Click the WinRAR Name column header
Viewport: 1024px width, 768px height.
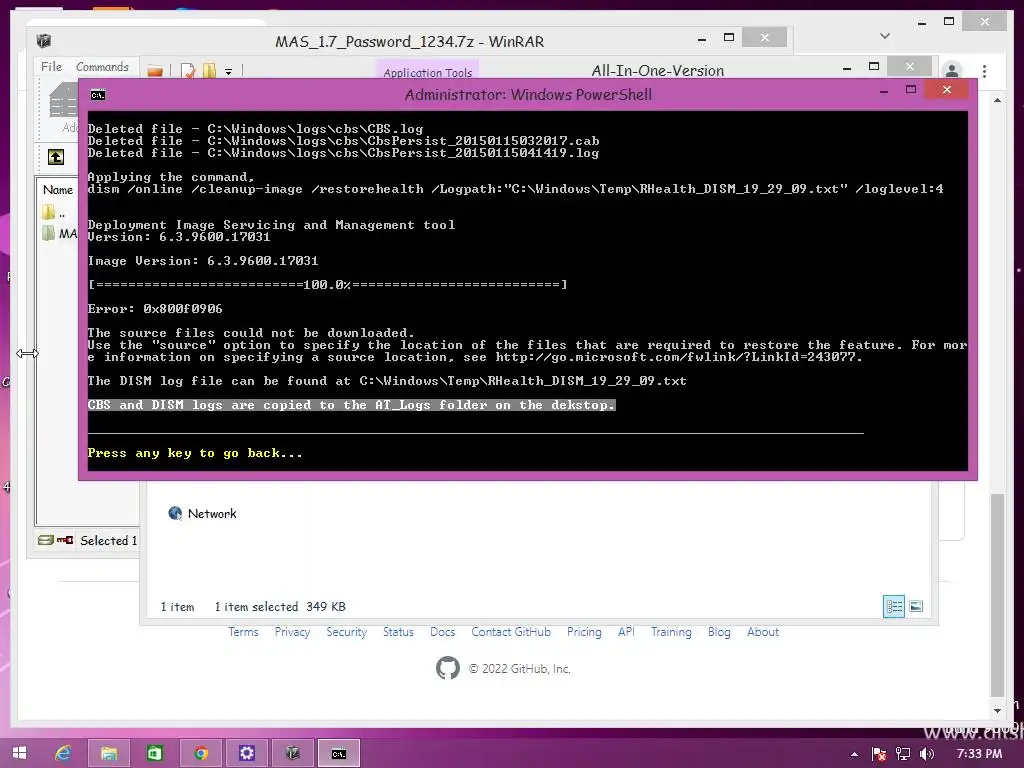pos(57,189)
